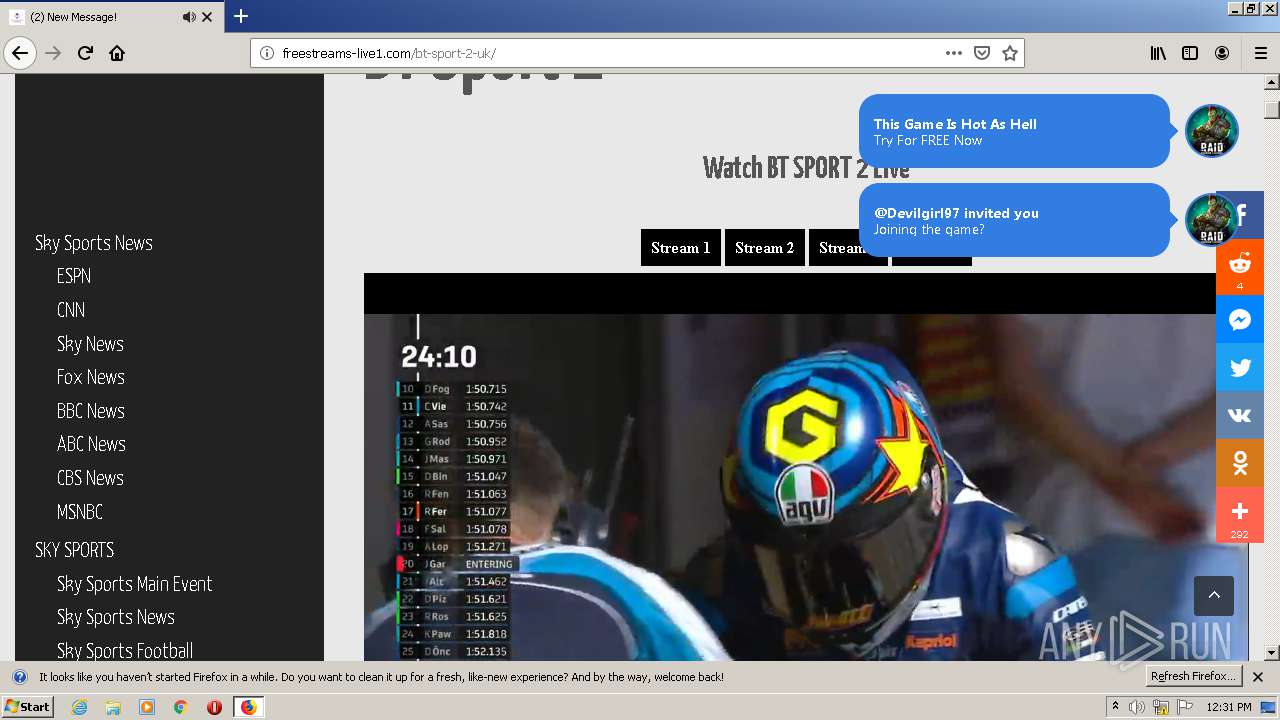This screenshot has height=720, width=1280.
Task: Share via Facebook Messenger
Action: [1240, 320]
